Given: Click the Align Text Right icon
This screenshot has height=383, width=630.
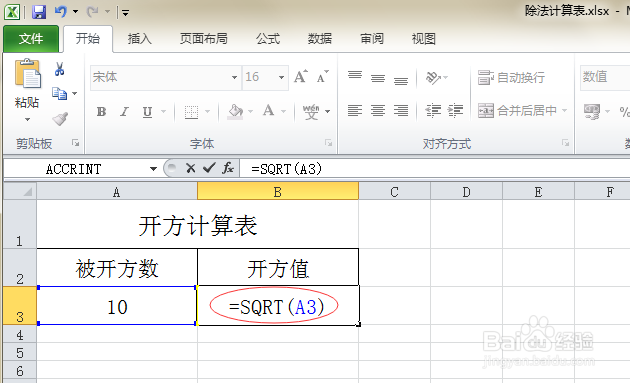Looking at the screenshot, I should [x=401, y=110].
